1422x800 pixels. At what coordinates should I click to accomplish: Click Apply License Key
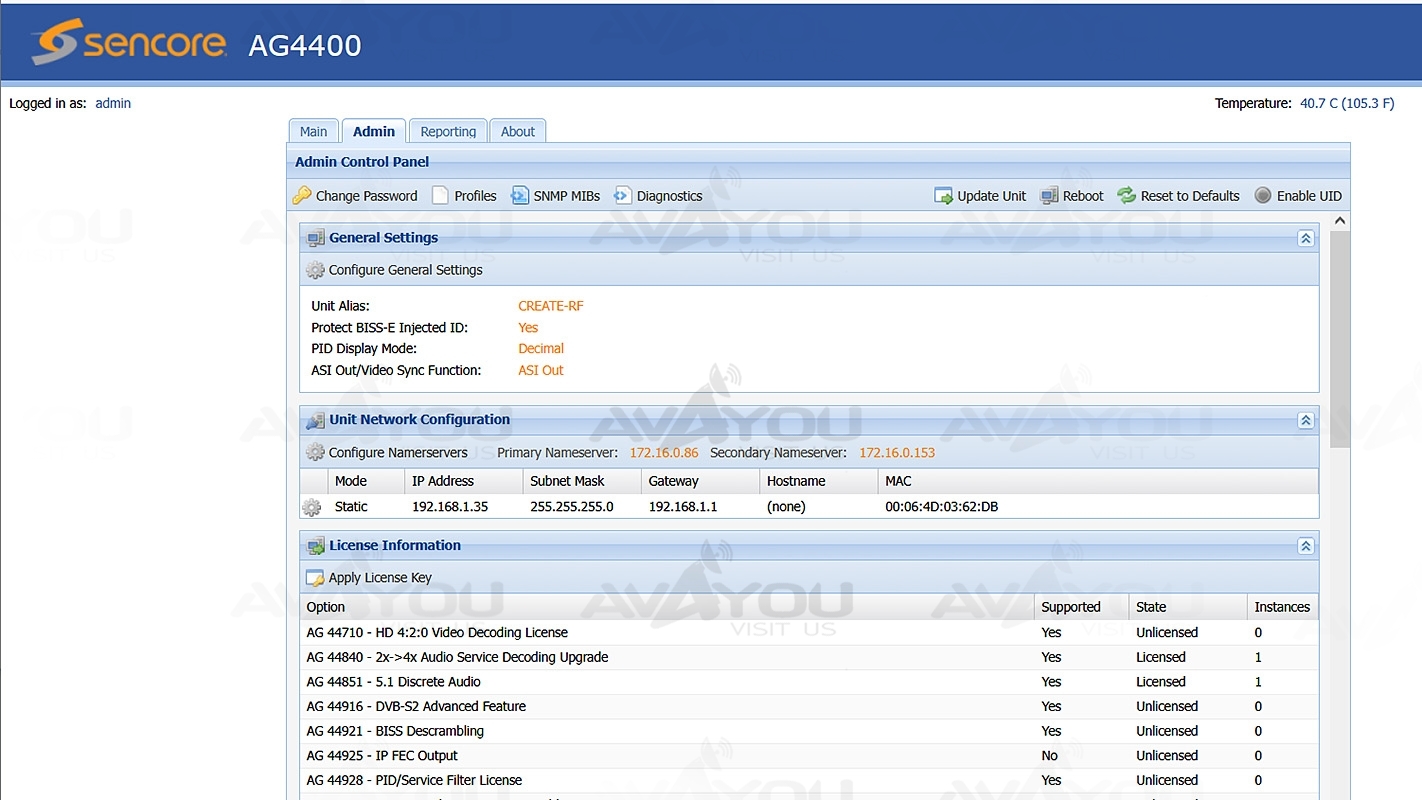(x=379, y=578)
